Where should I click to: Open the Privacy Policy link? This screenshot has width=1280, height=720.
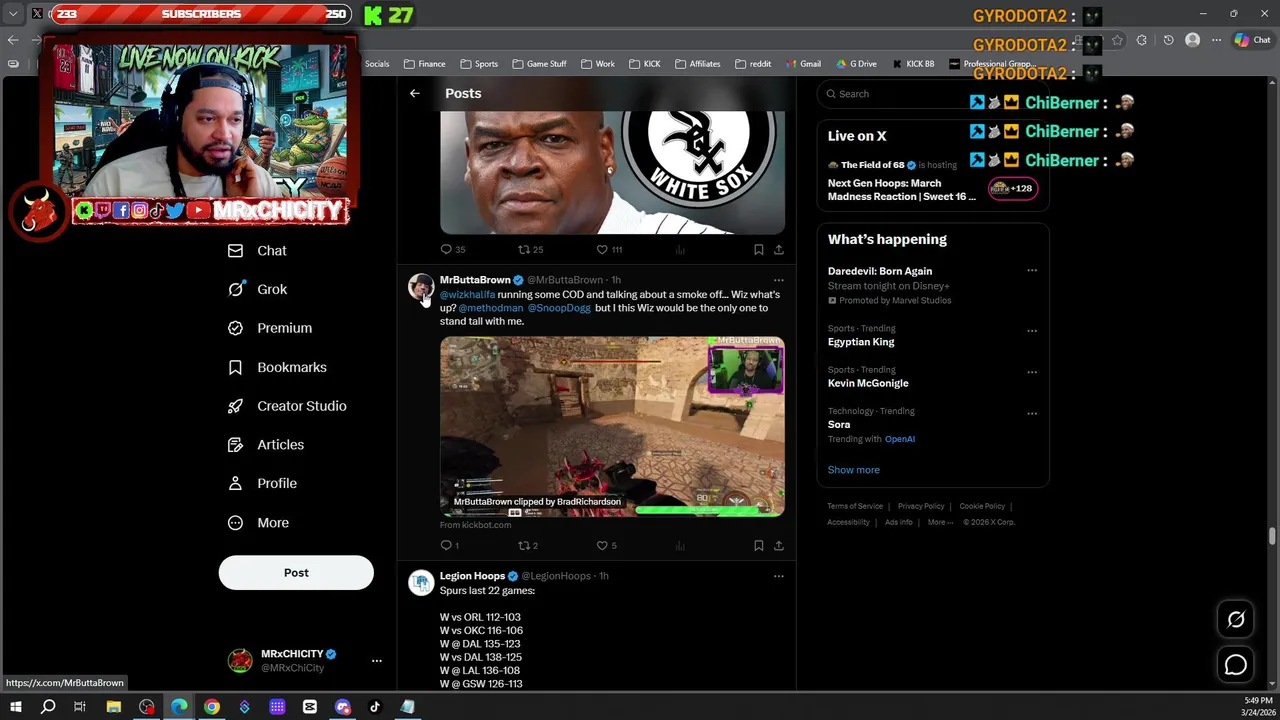[921, 506]
